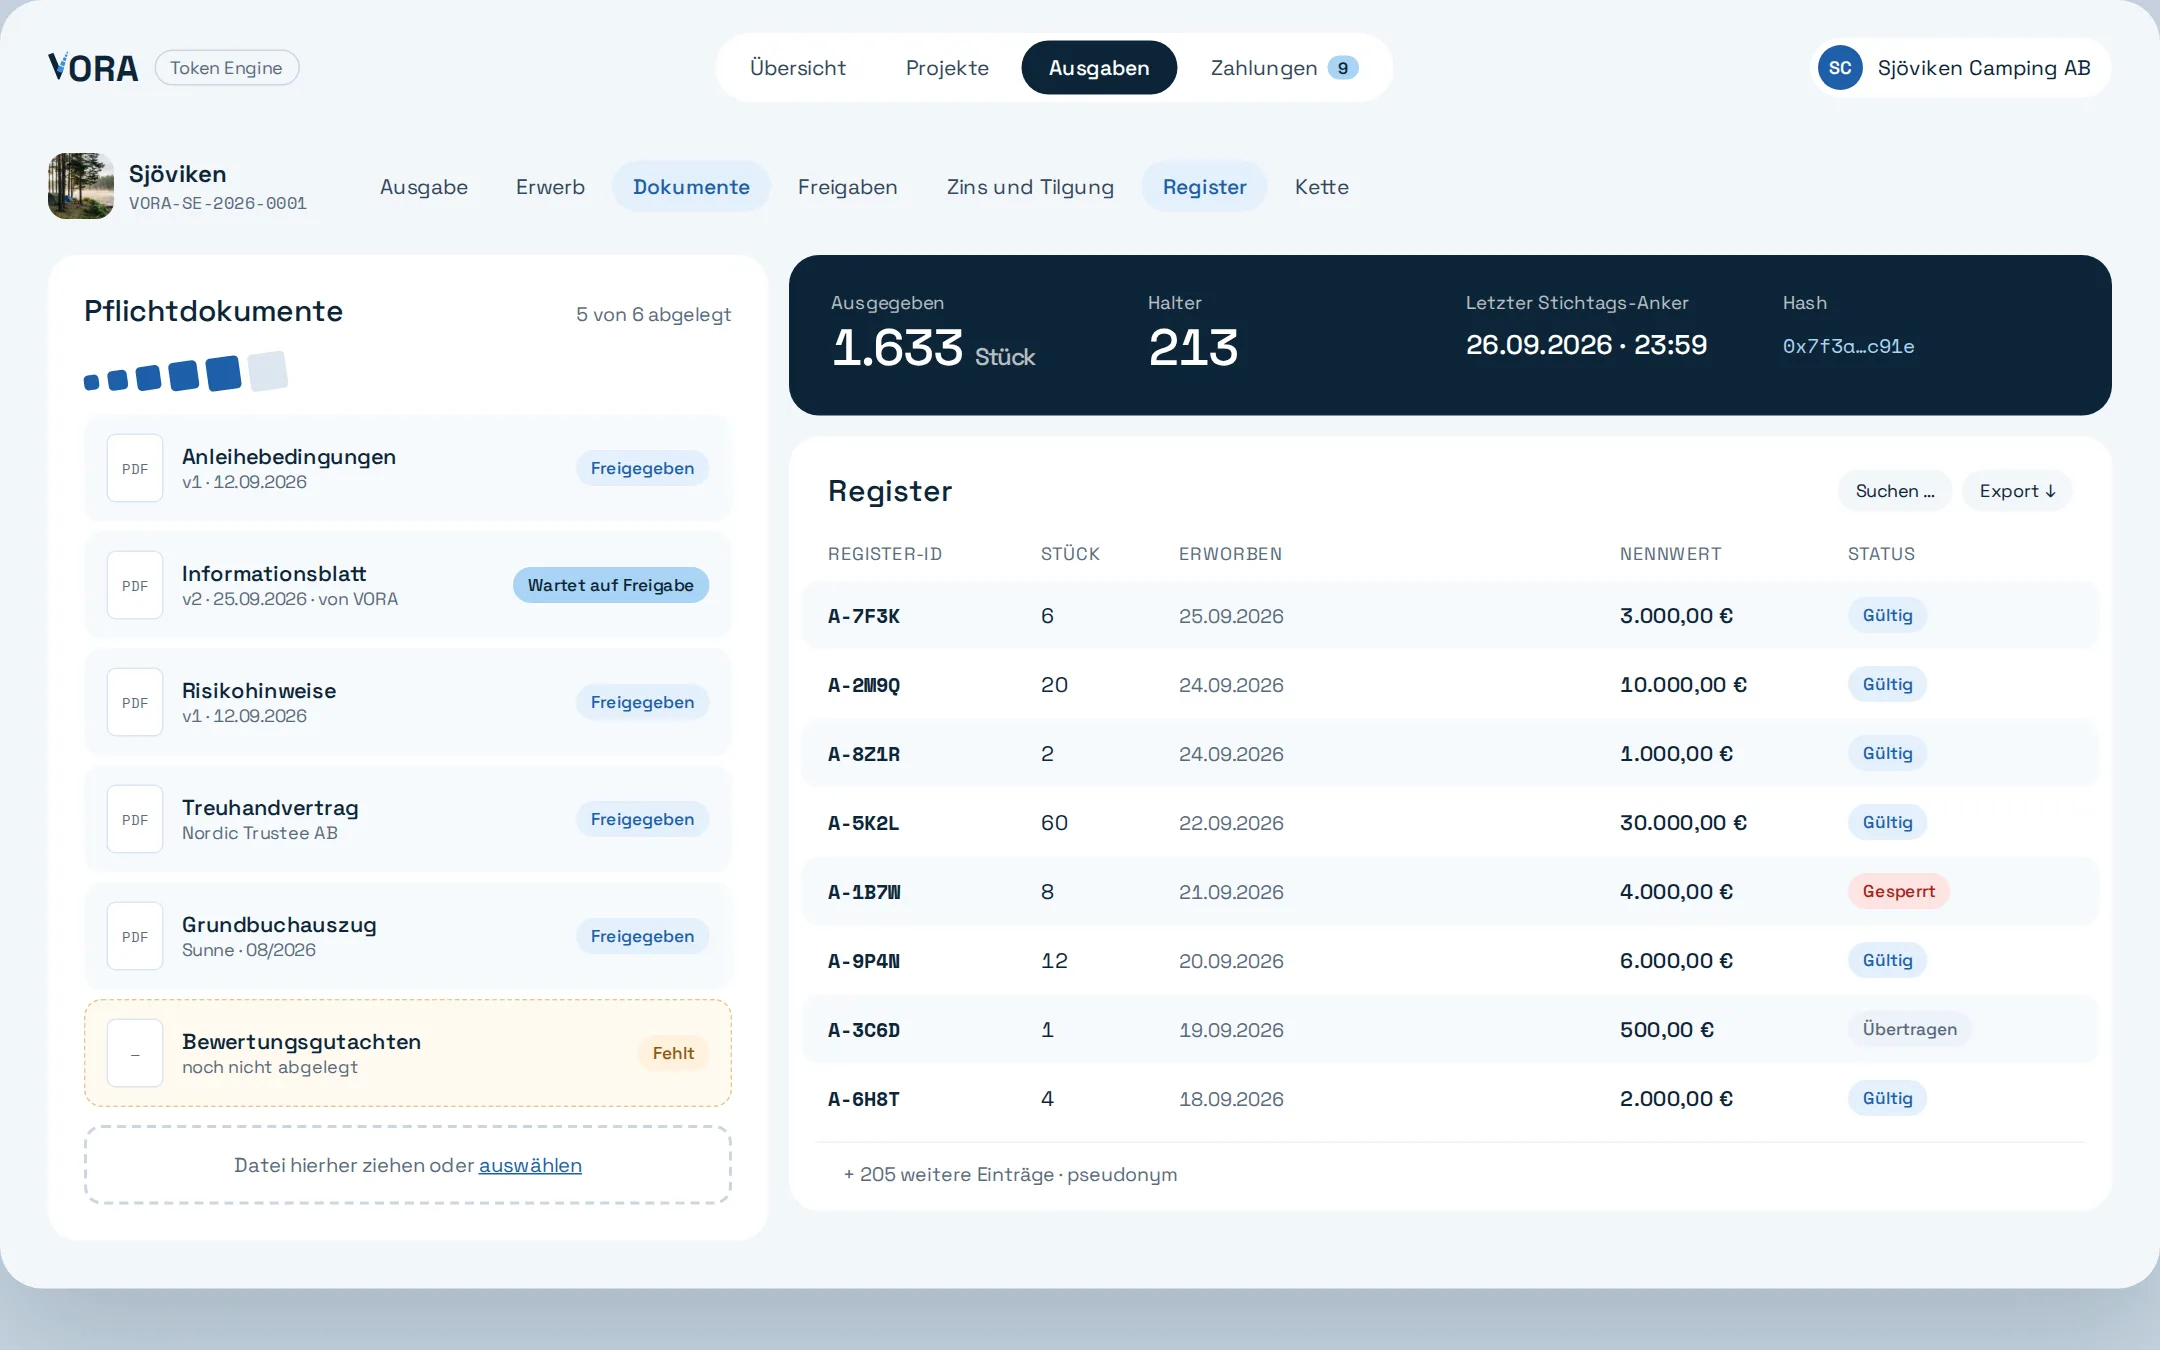Screen dimensions: 2160x1350
Task: Open the Ausgabe sub-tab
Action: point(424,187)
